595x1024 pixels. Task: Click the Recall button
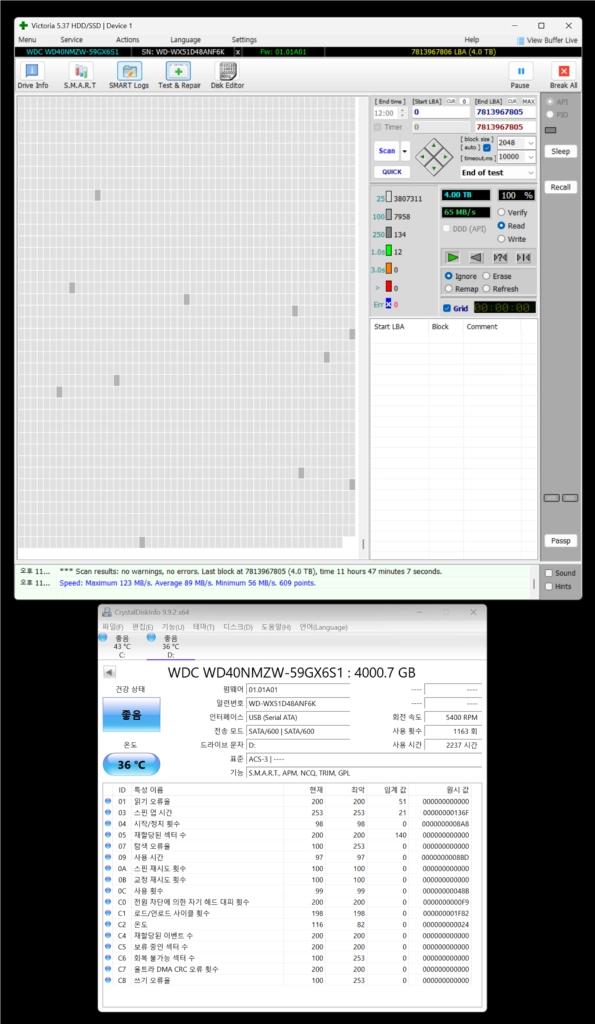tap(560, 187)
